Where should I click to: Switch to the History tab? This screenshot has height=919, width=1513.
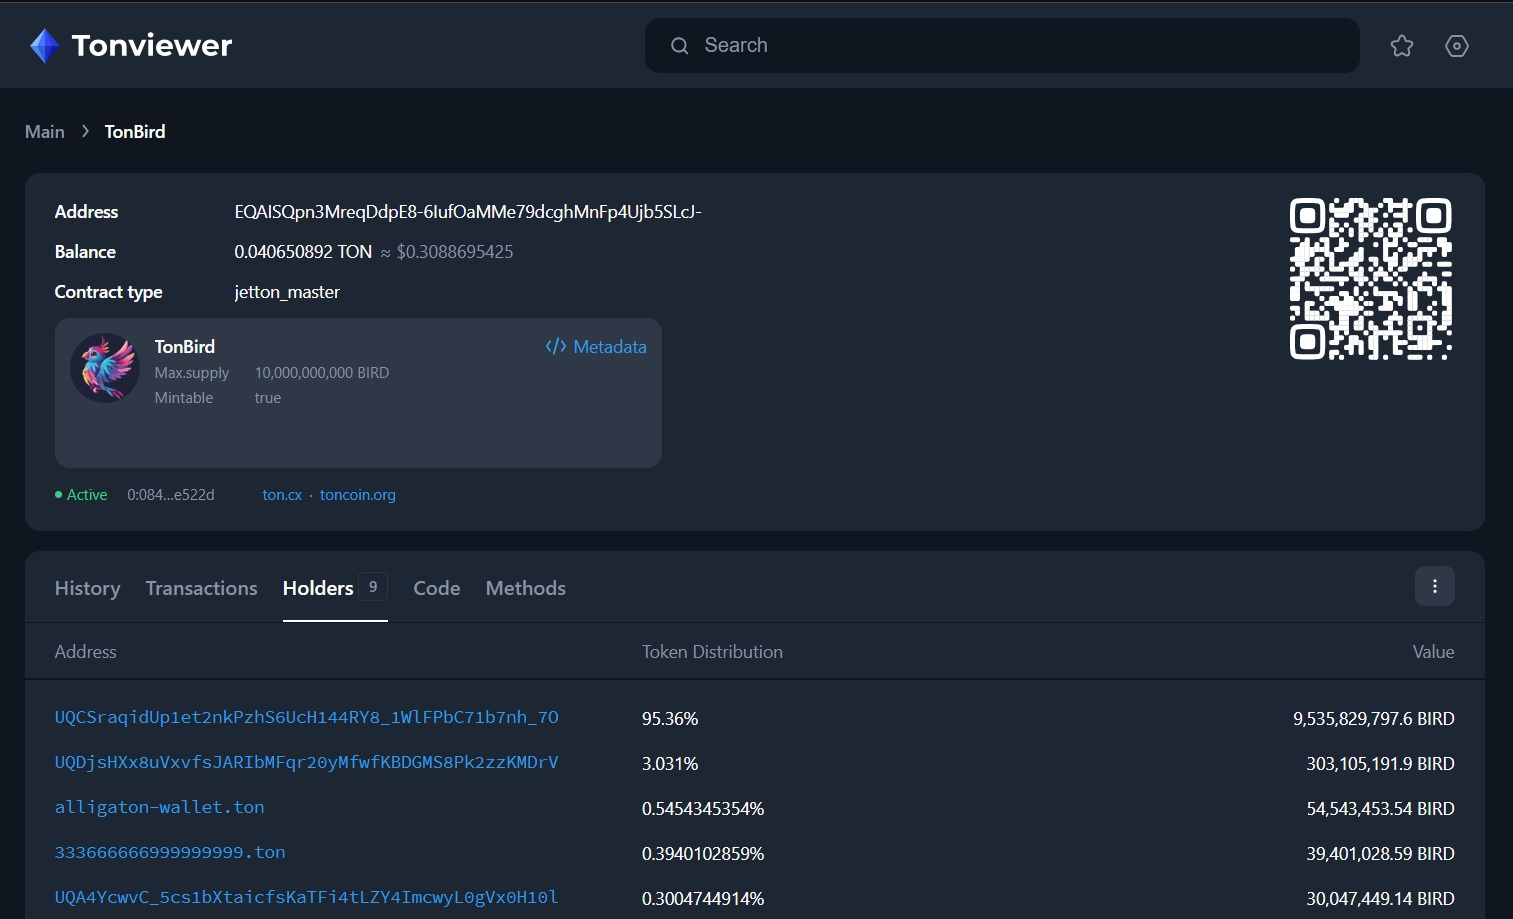87,588
